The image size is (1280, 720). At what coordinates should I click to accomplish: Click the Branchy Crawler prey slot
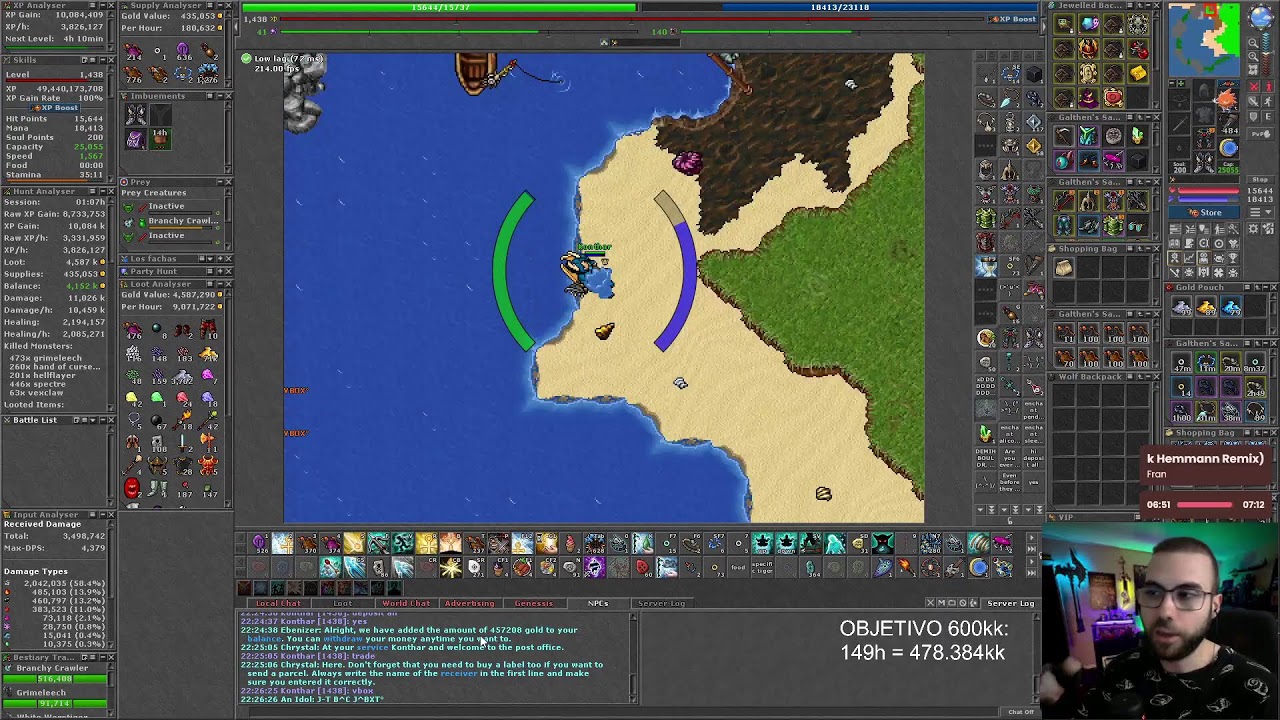pyautogui.click(x=168, y=223)
